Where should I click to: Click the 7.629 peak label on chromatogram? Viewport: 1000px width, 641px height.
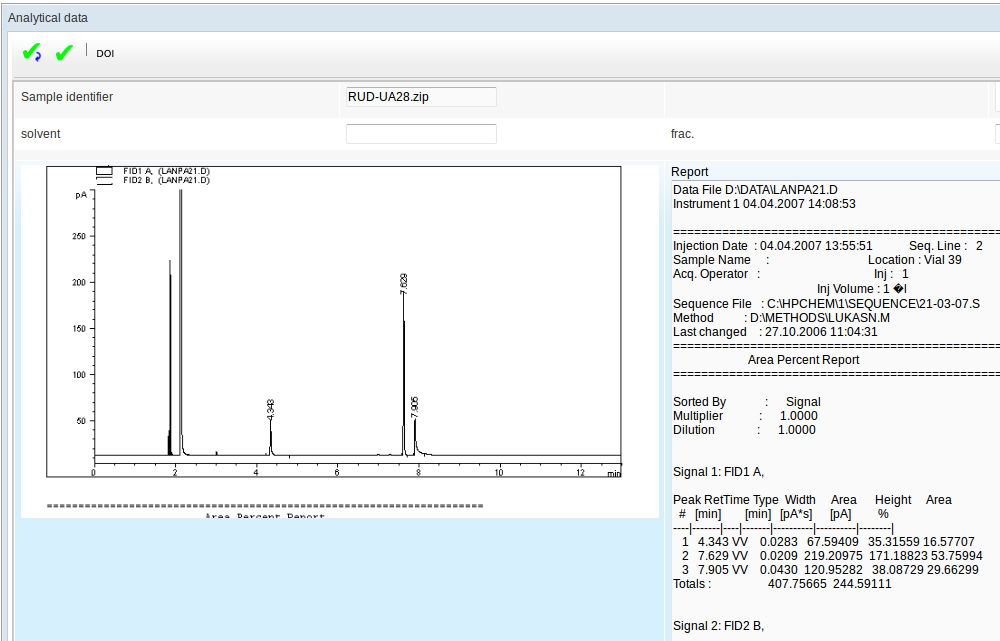(x=404, y=282)
